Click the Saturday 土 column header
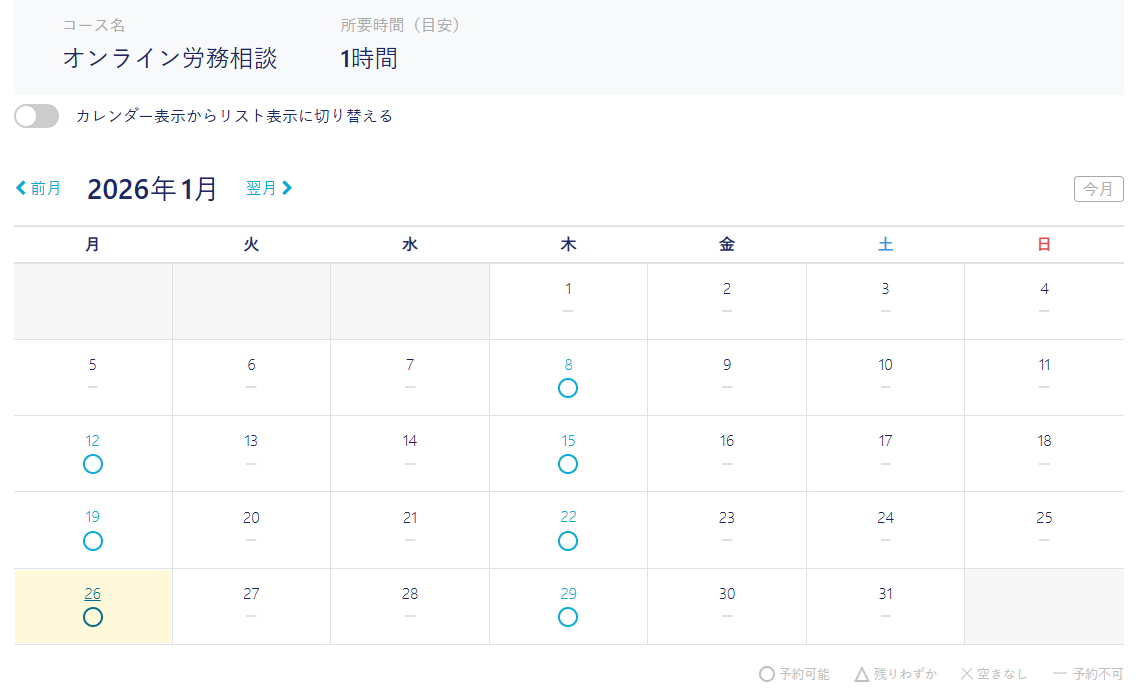 coord(885,245)
